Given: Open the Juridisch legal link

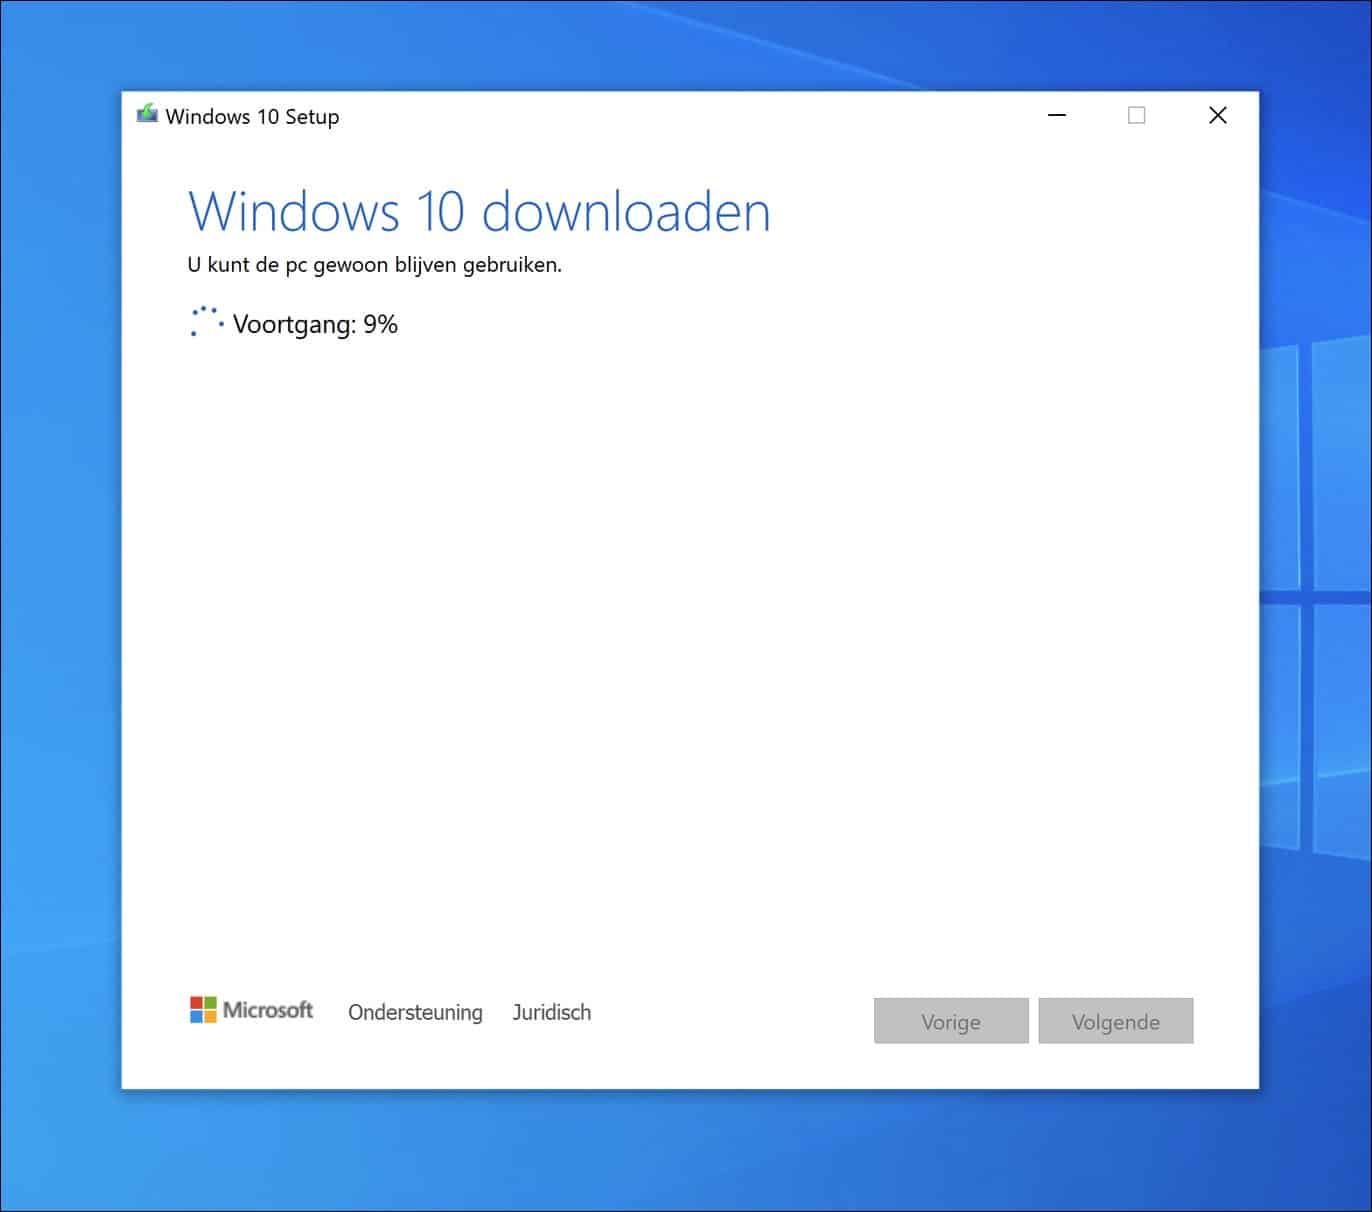Looking at the screenshot, I should tap(551, 1012).
